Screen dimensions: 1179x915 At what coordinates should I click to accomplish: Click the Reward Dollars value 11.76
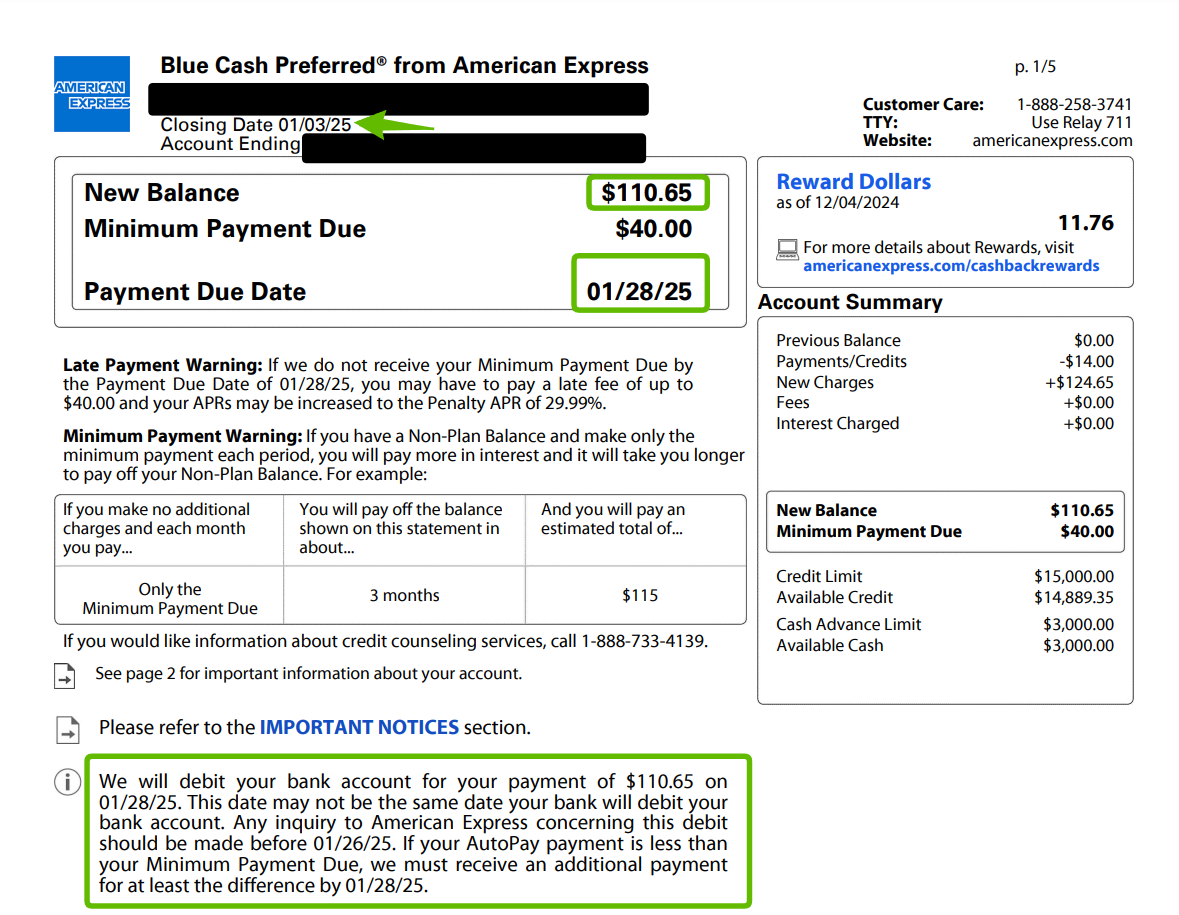pyautogui.click(x=1086, y=223)
